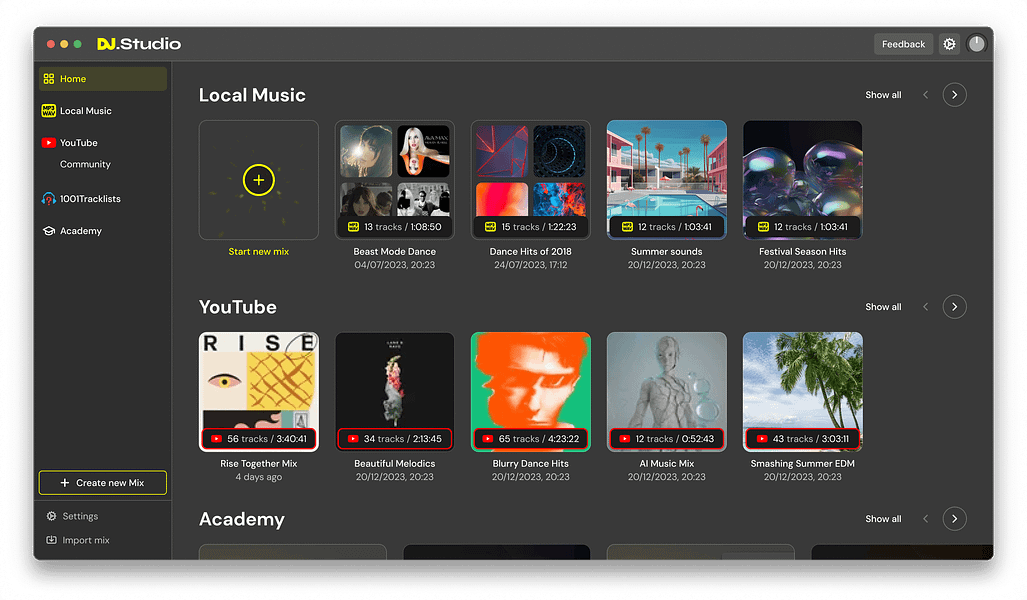Click the Feedback button

pos(903,44)
